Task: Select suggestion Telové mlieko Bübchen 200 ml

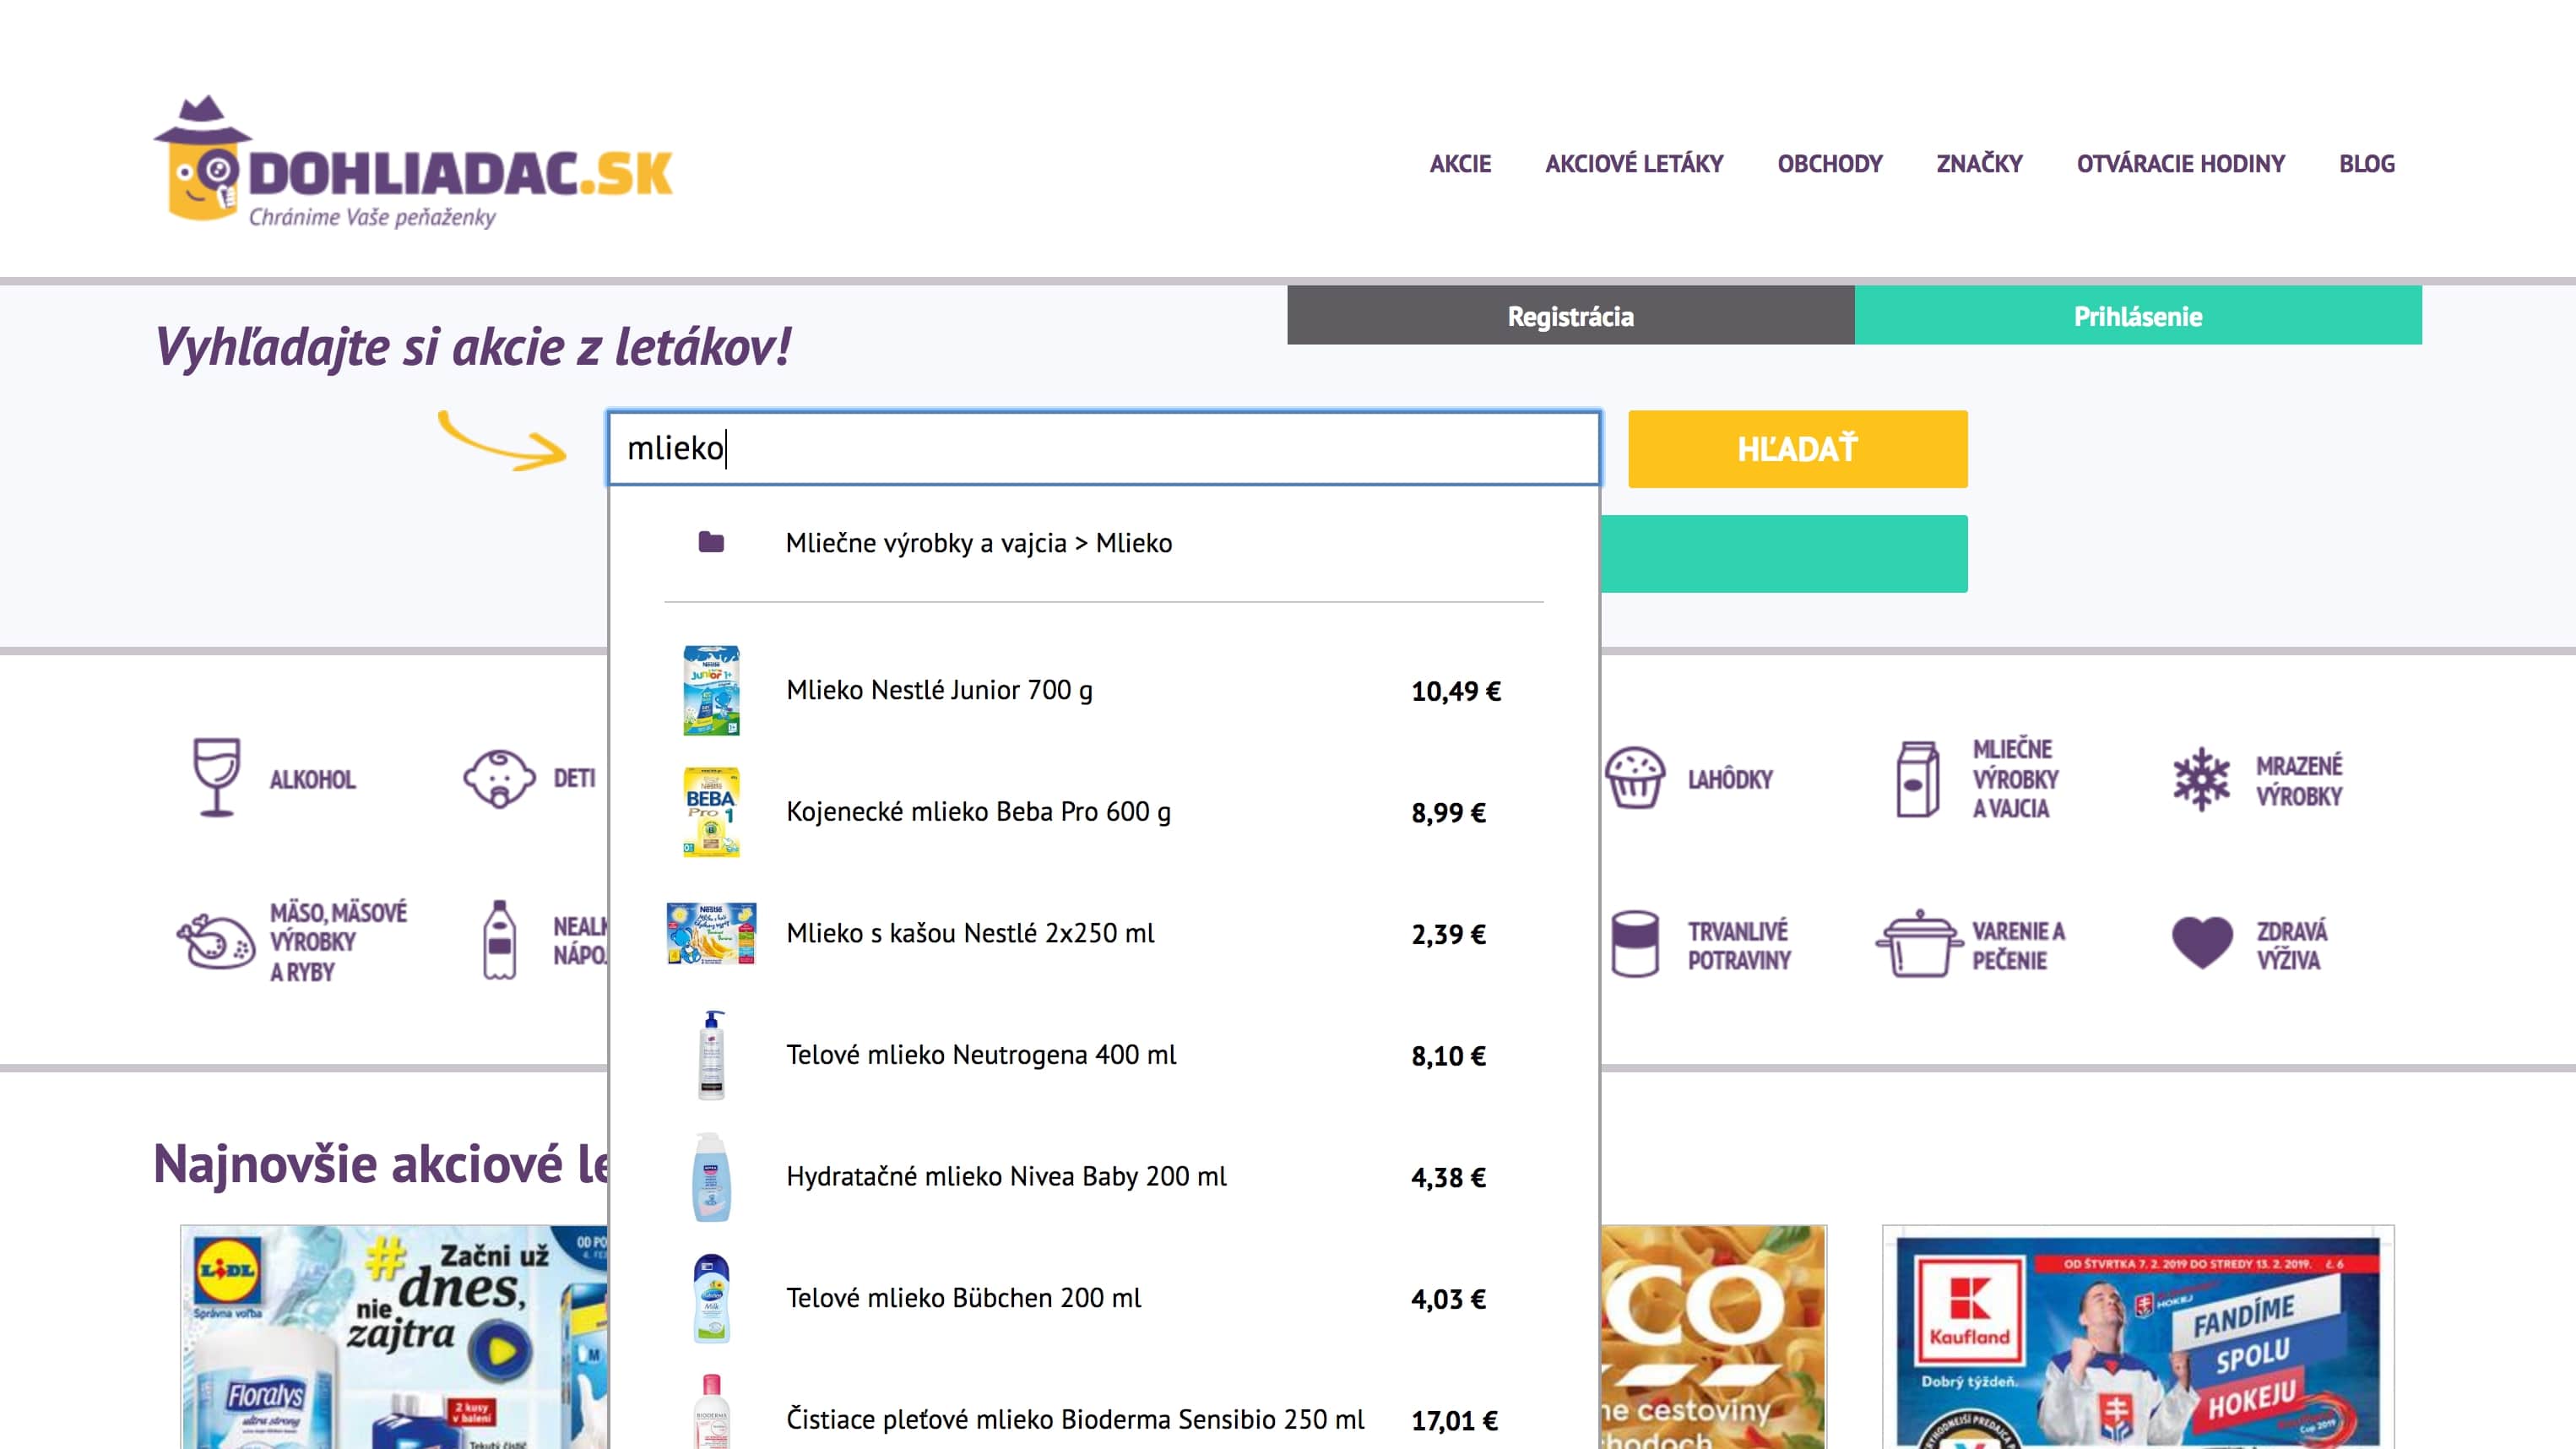Action: (x=1104, y=1298)
